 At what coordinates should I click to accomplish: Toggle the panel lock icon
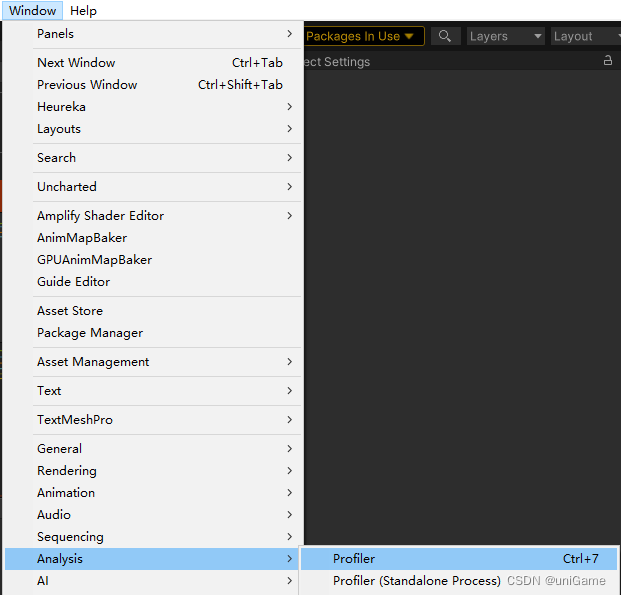click(x=608, y=61)
